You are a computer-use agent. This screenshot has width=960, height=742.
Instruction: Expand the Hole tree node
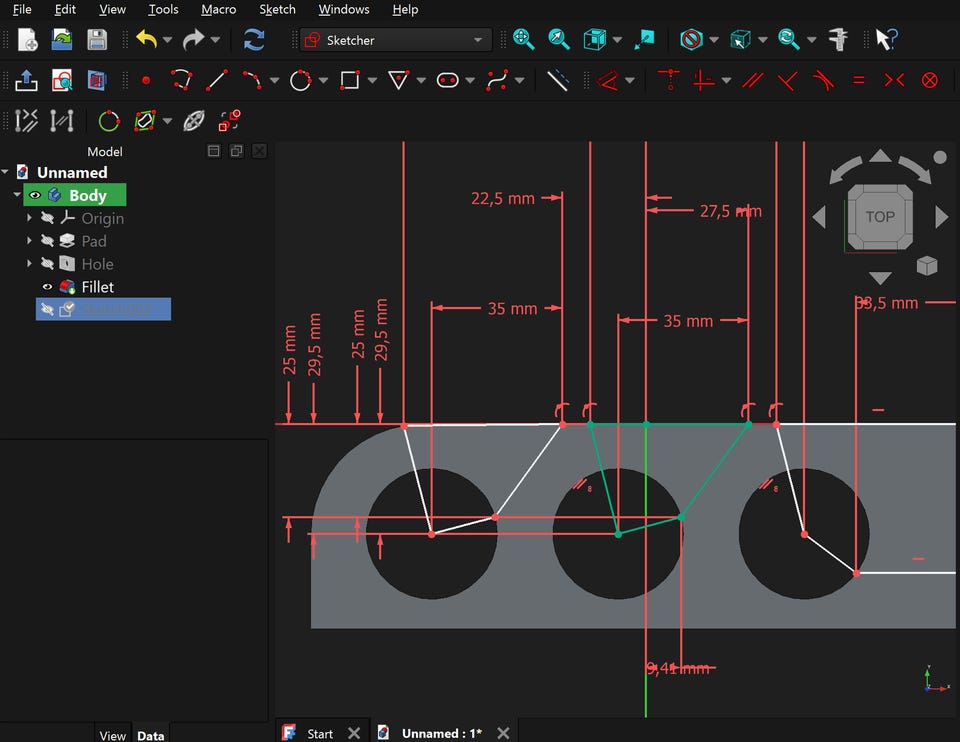click(29, 264)
